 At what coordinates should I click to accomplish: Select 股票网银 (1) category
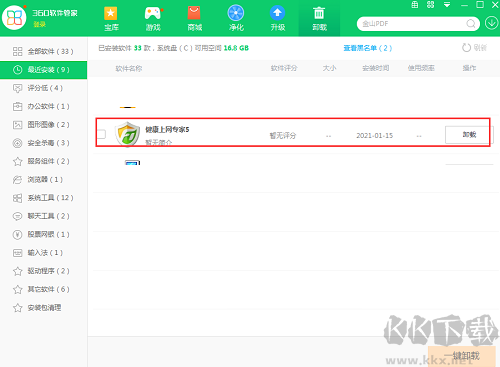click(43, 234)
